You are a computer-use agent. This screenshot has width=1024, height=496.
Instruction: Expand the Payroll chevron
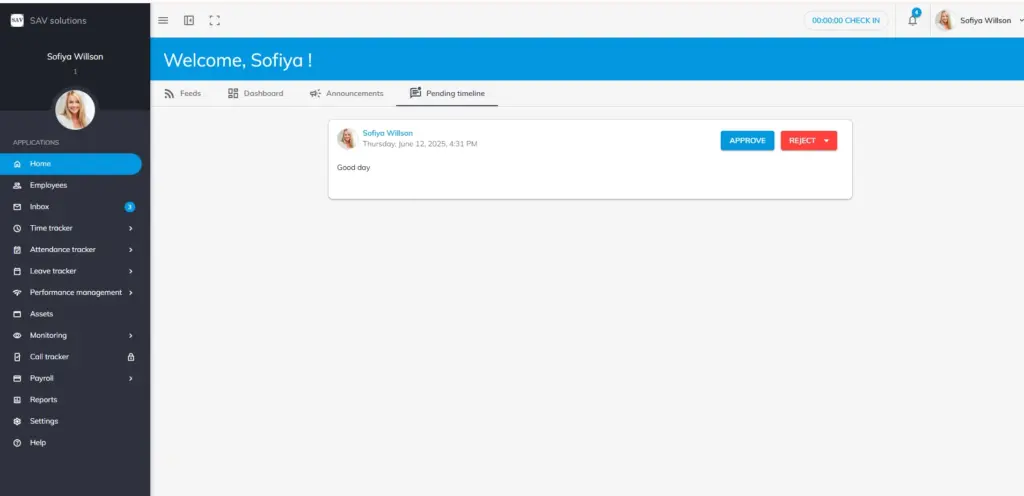click(x=131, y=379)
